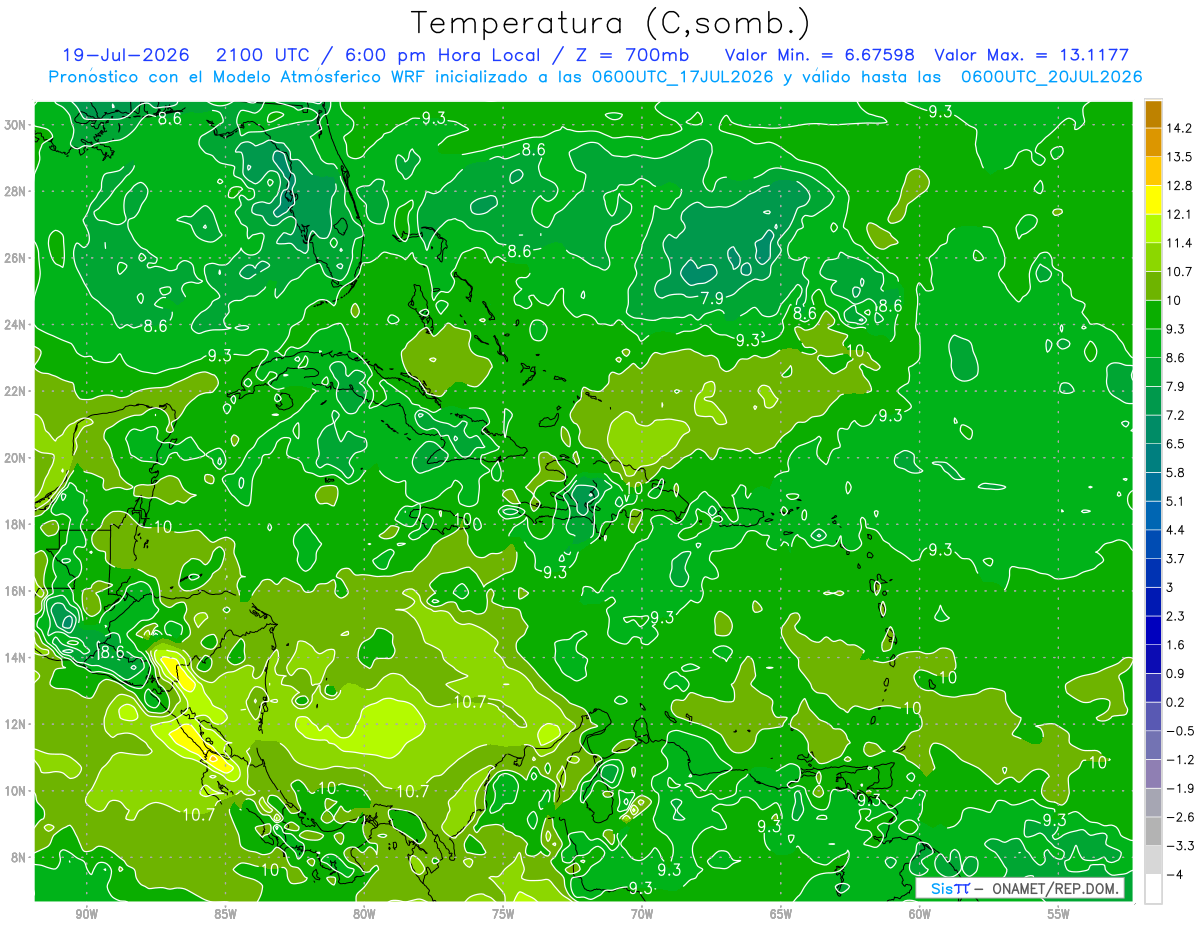Screen dimensions: 1200x927
Task: Click the "Valor Min. = 6.67598" value
Action: [821, 55]
